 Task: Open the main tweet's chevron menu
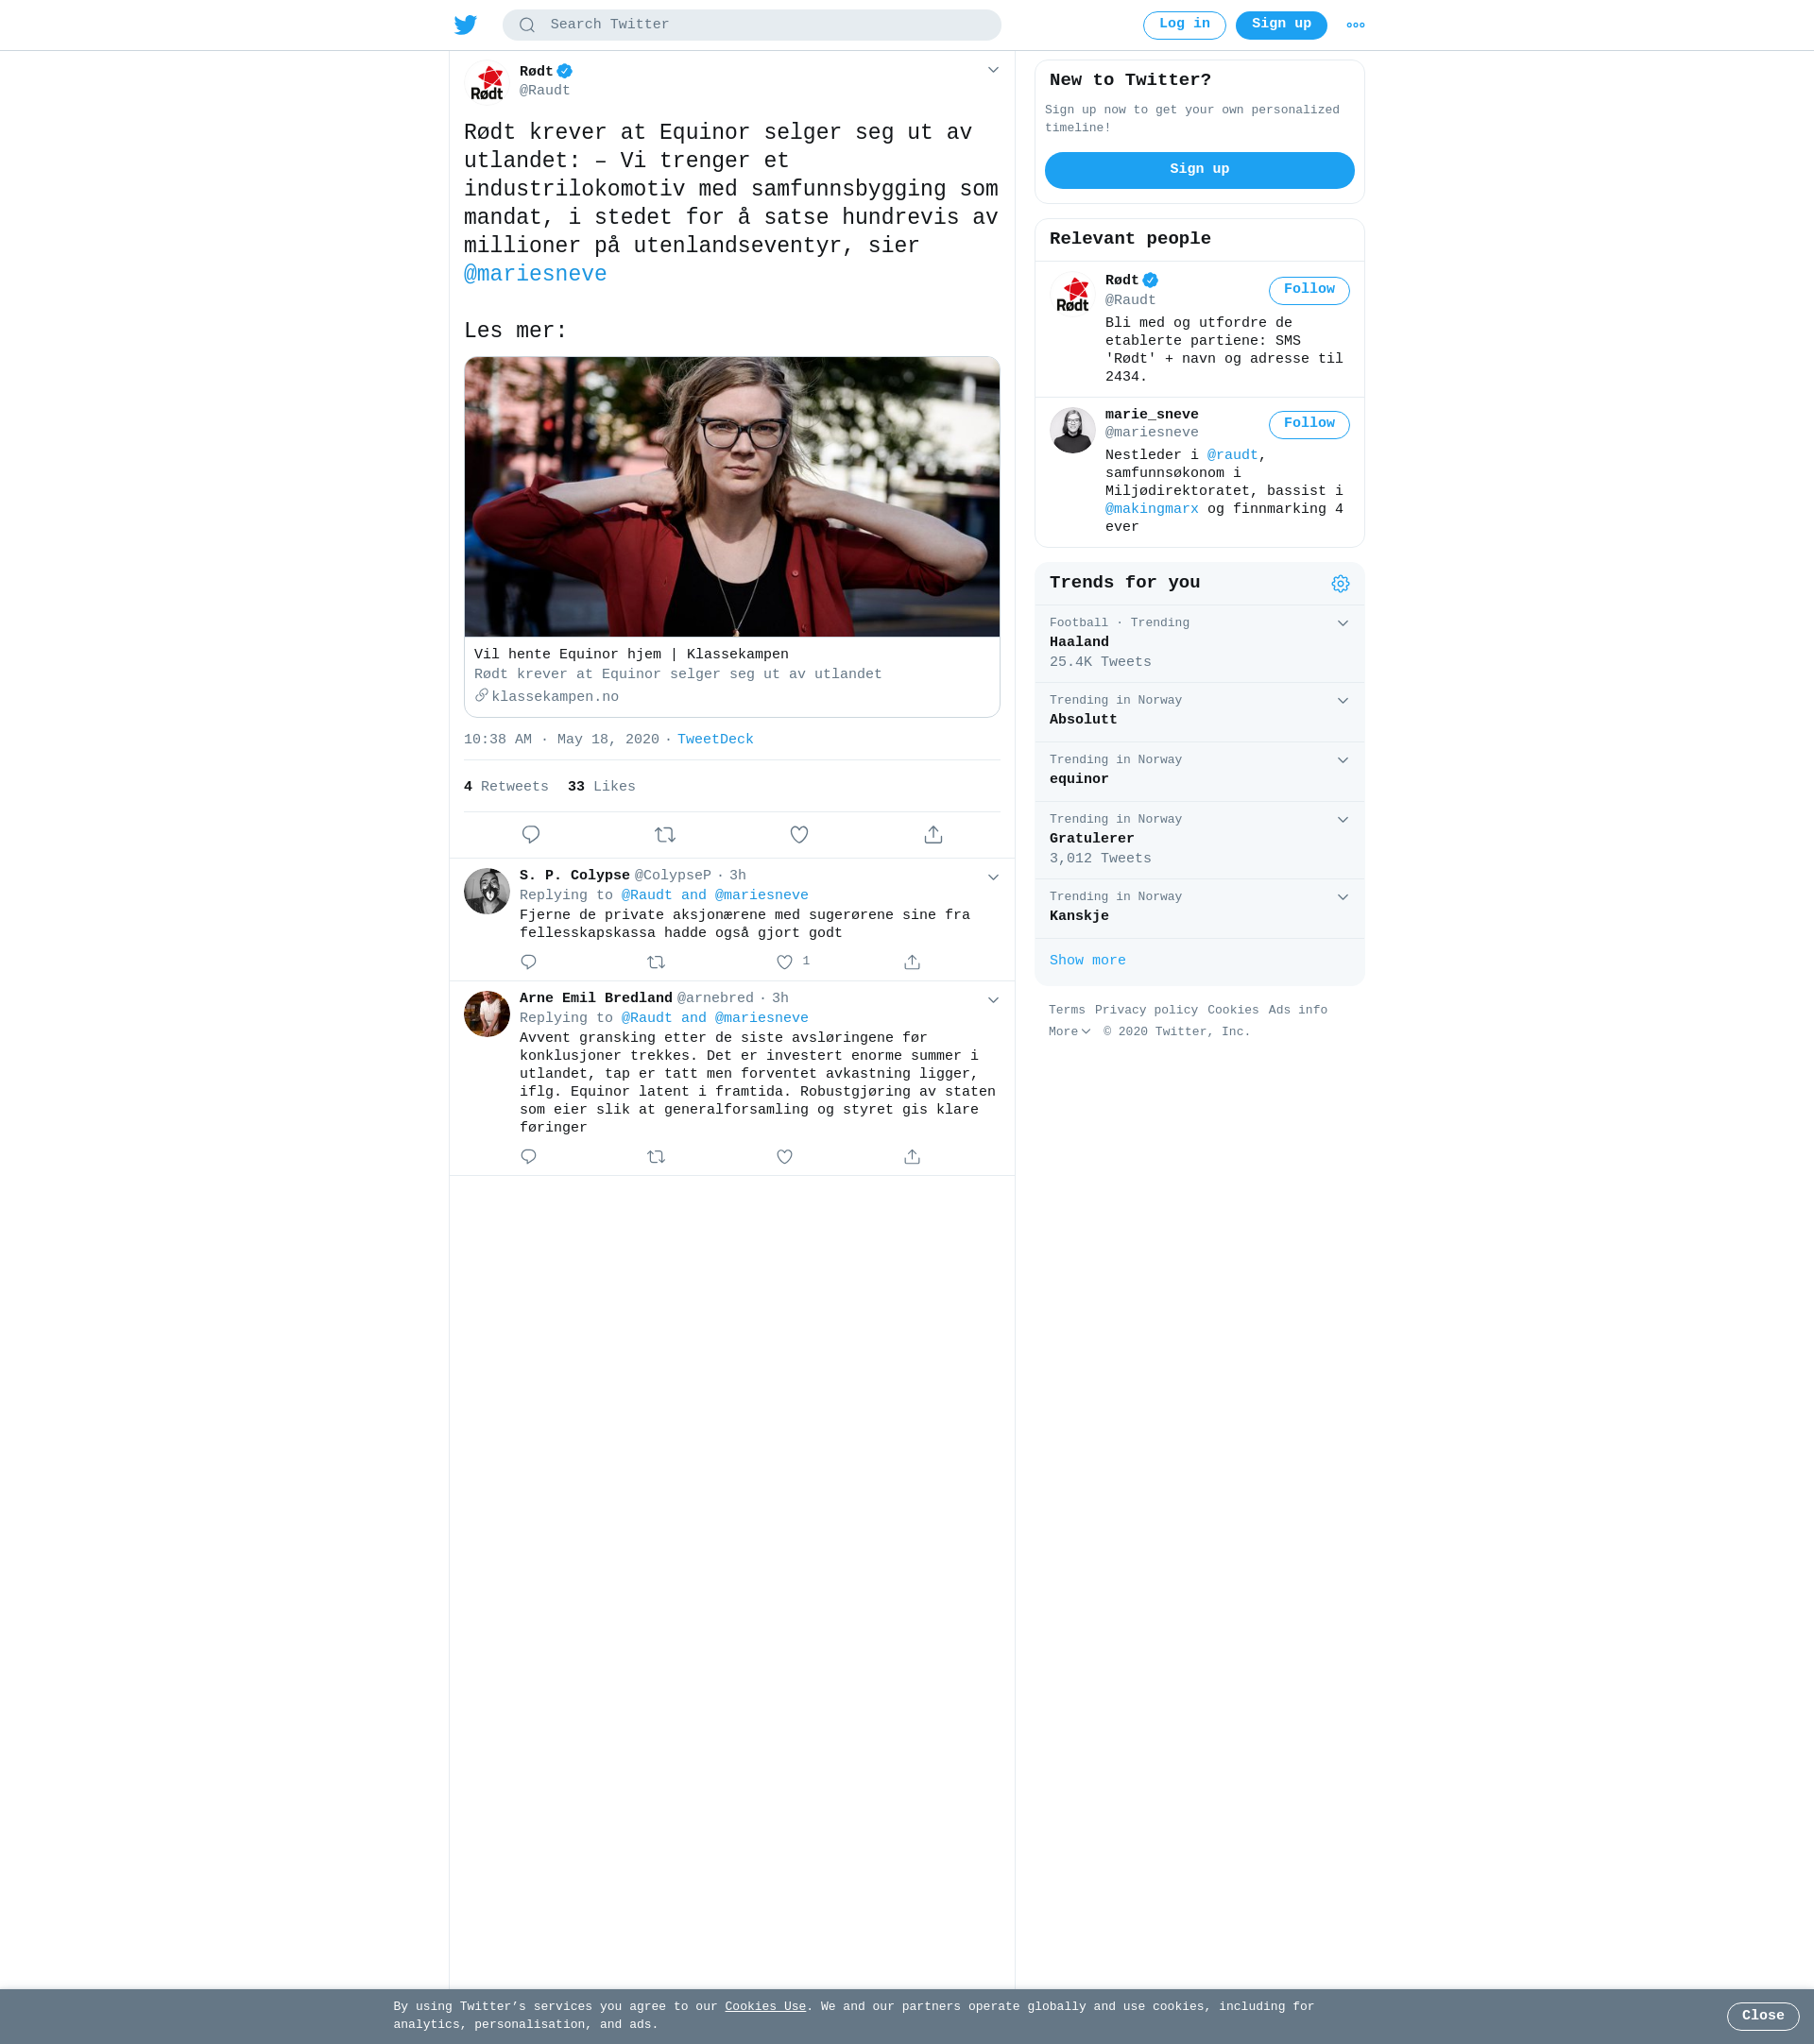993,70
